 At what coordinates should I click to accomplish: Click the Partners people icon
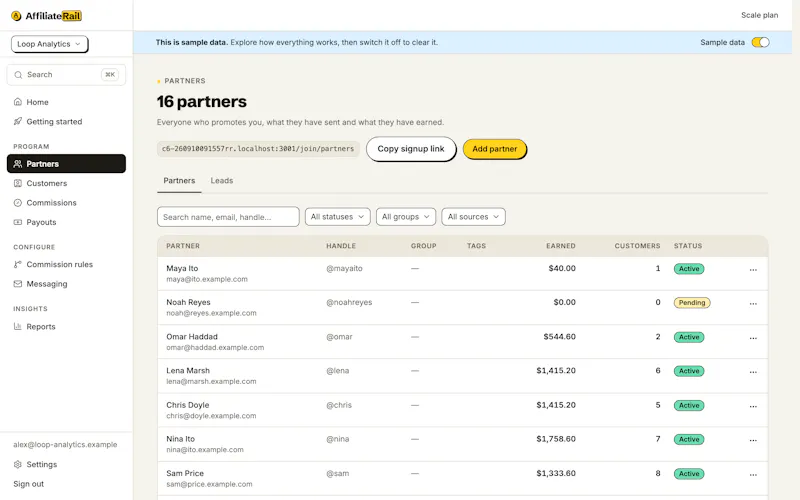18,164
